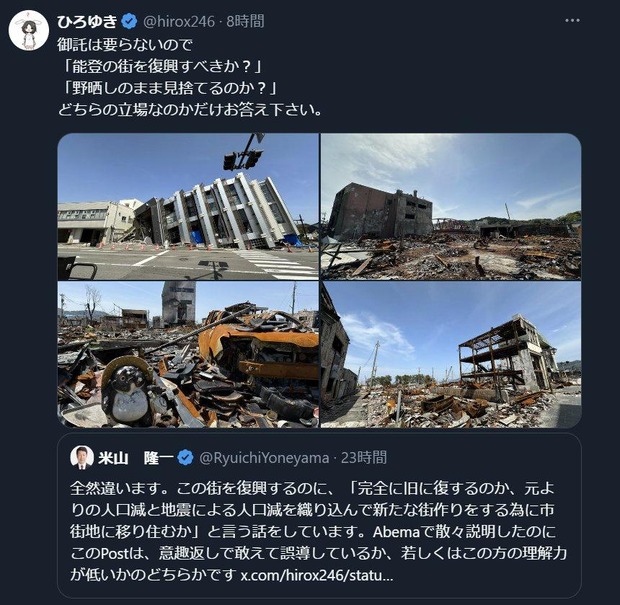
Task: Click 米山隆一's small profile avatar
Action: pos(82,458)
